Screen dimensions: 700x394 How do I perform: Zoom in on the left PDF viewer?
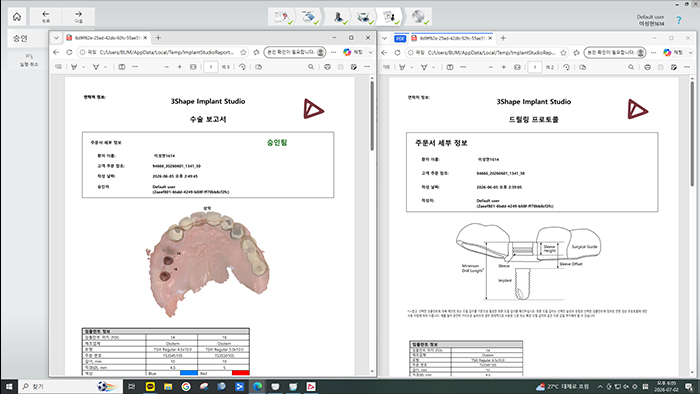click(x=179, y=67)
